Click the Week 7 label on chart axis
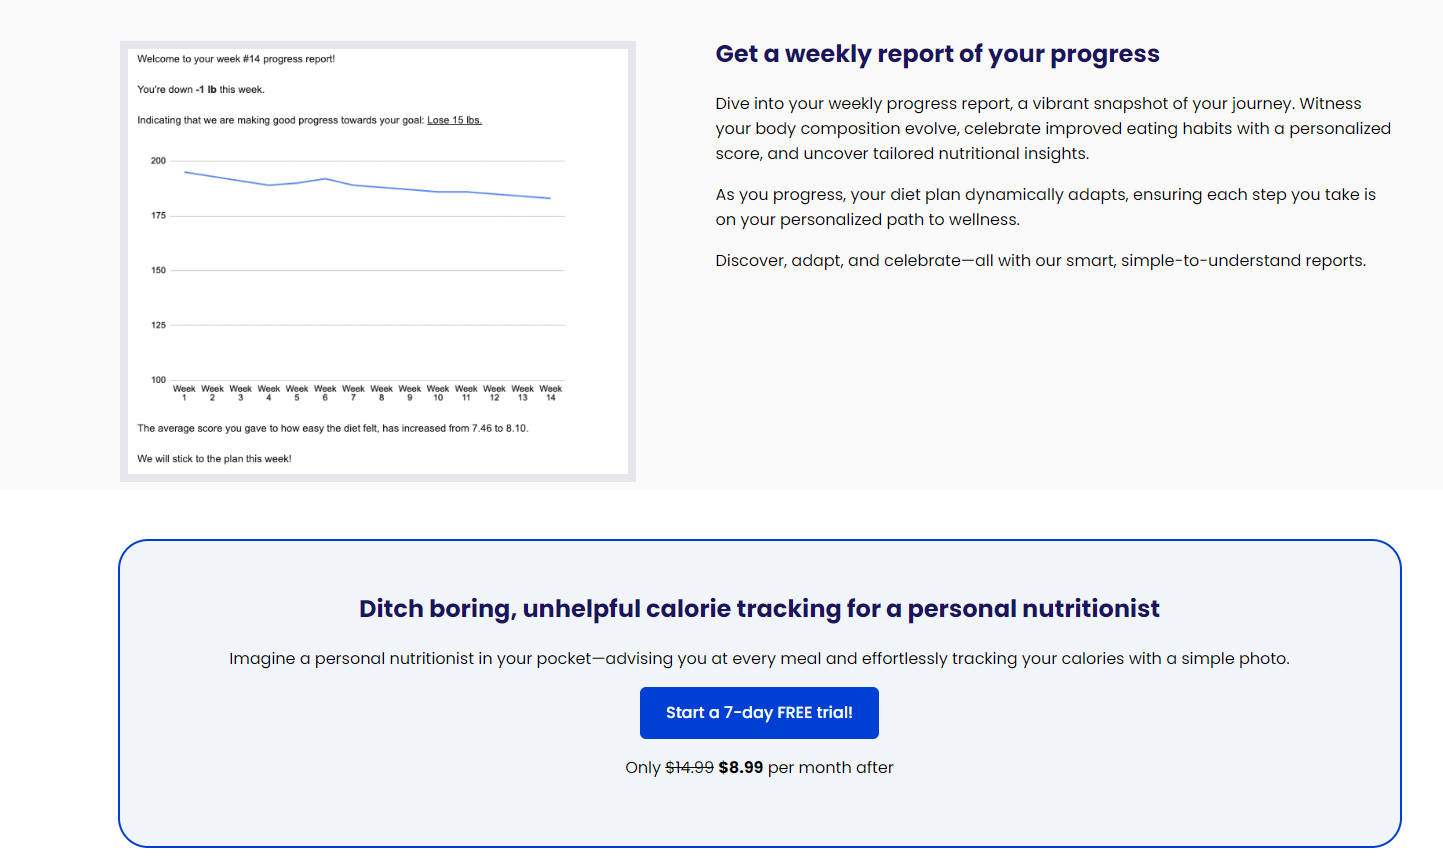The width and height of the screenshot is (1443, 859). coord(353,393)
